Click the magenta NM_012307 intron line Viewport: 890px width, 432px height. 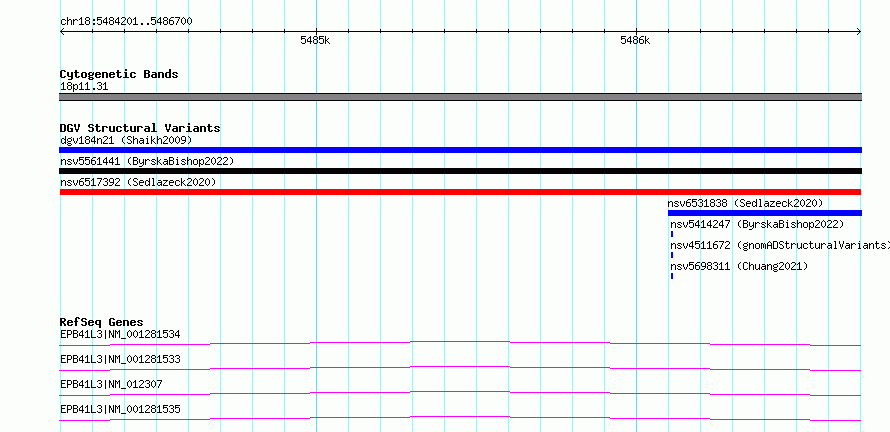pyautogui.click(x=460, y=393)
